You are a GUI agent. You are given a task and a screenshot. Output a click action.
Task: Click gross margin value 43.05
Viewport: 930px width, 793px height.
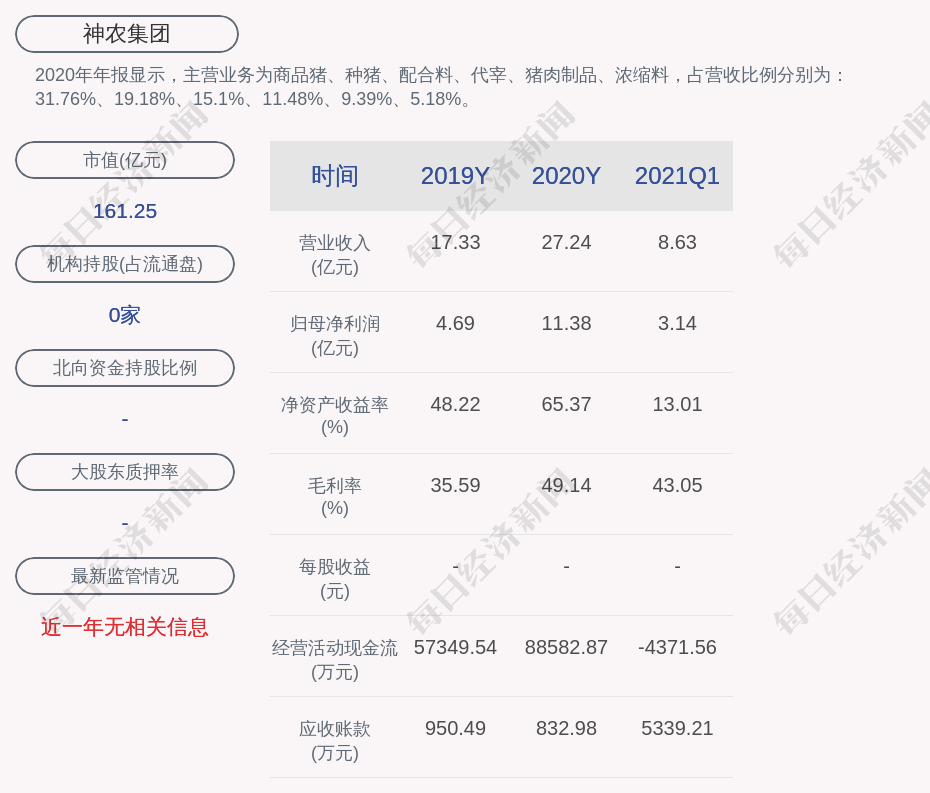pyautogui.click(x=677, y=485)
